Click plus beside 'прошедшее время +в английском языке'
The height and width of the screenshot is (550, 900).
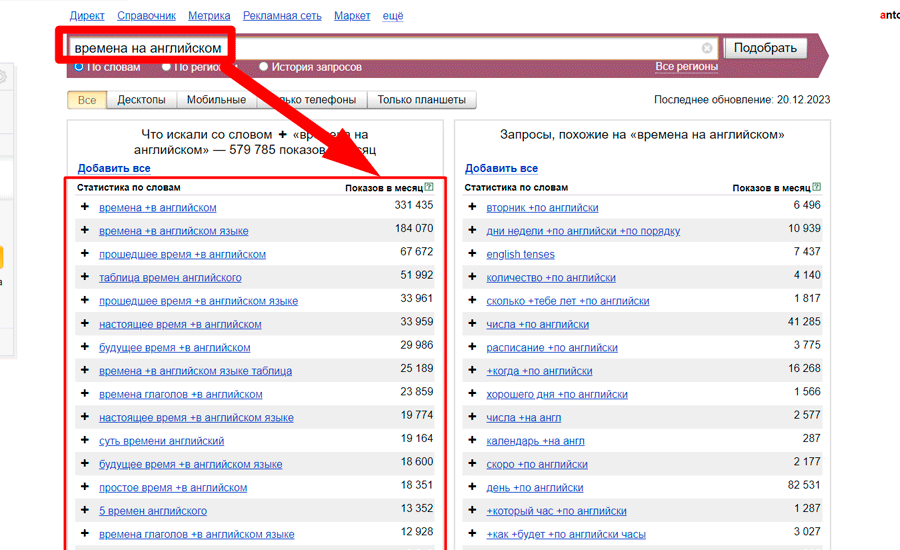coord(85,300)
